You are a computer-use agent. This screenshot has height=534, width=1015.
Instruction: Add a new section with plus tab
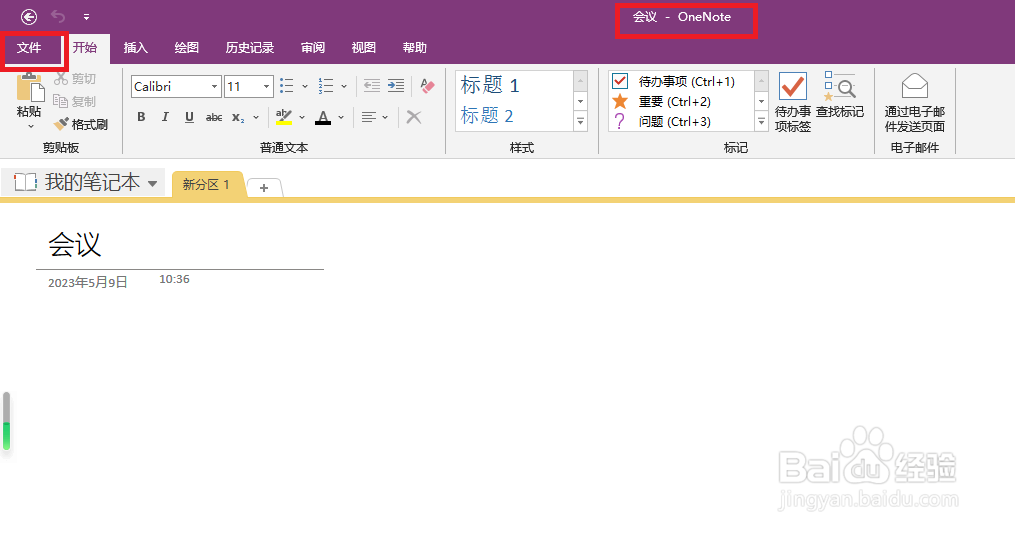[x=264, y=188]
